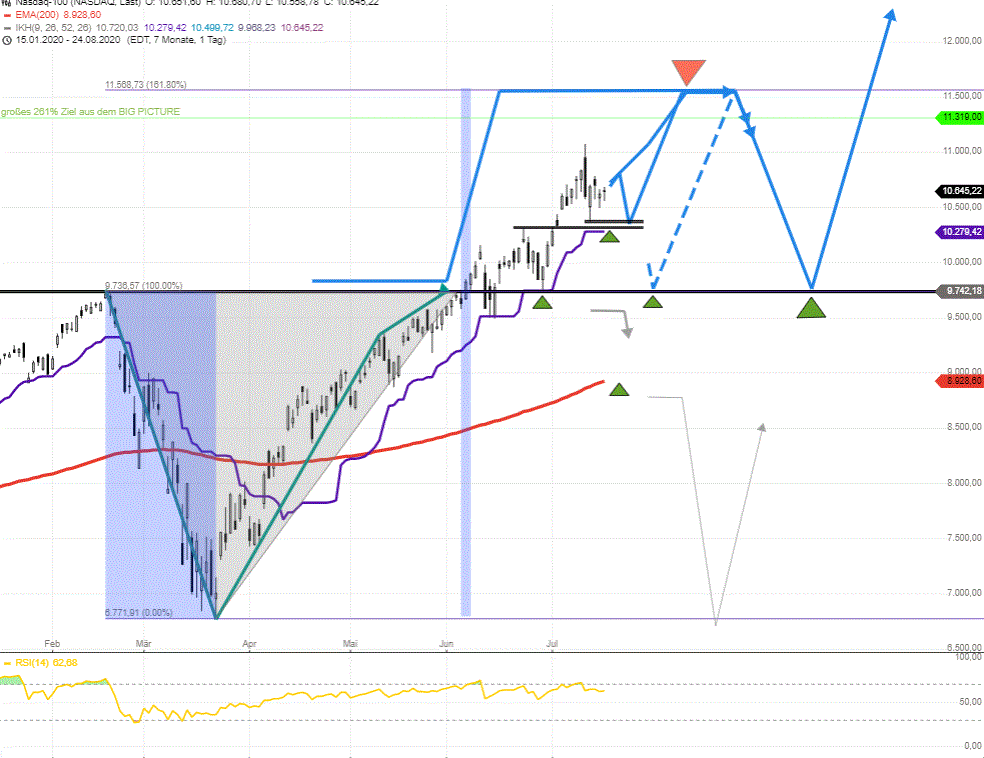The image size is (984, 758).
Task: Click the 11.568,73 (161.80%) Fibonacci label
Action: tap(146, 85)
